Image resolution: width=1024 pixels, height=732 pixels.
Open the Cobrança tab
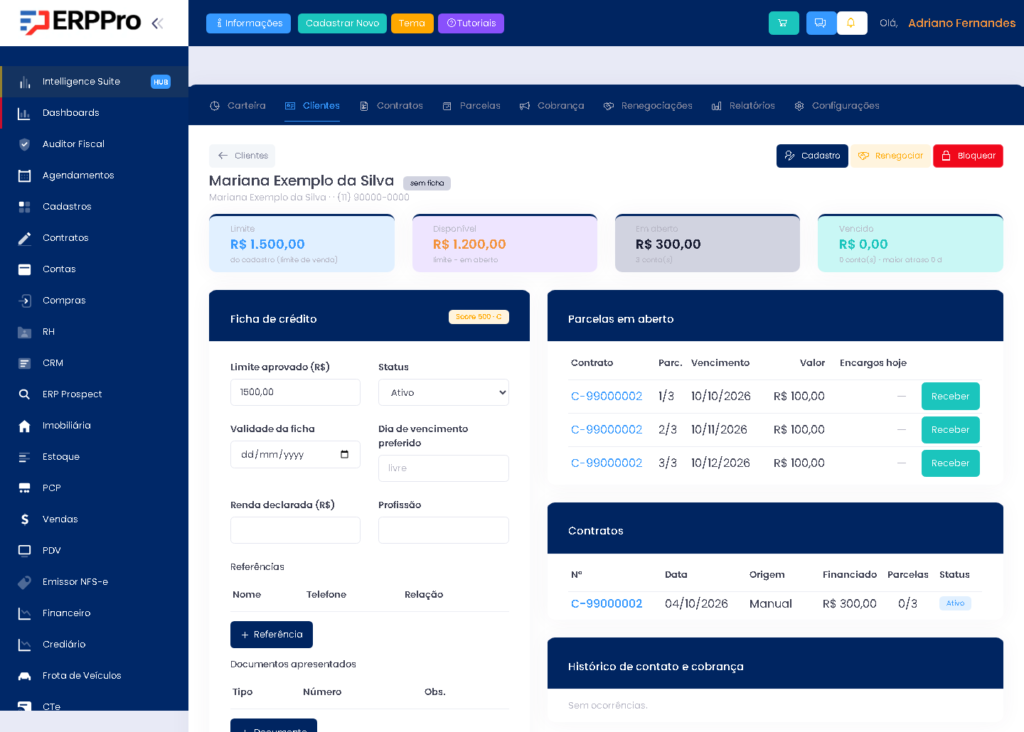point(552,106)
